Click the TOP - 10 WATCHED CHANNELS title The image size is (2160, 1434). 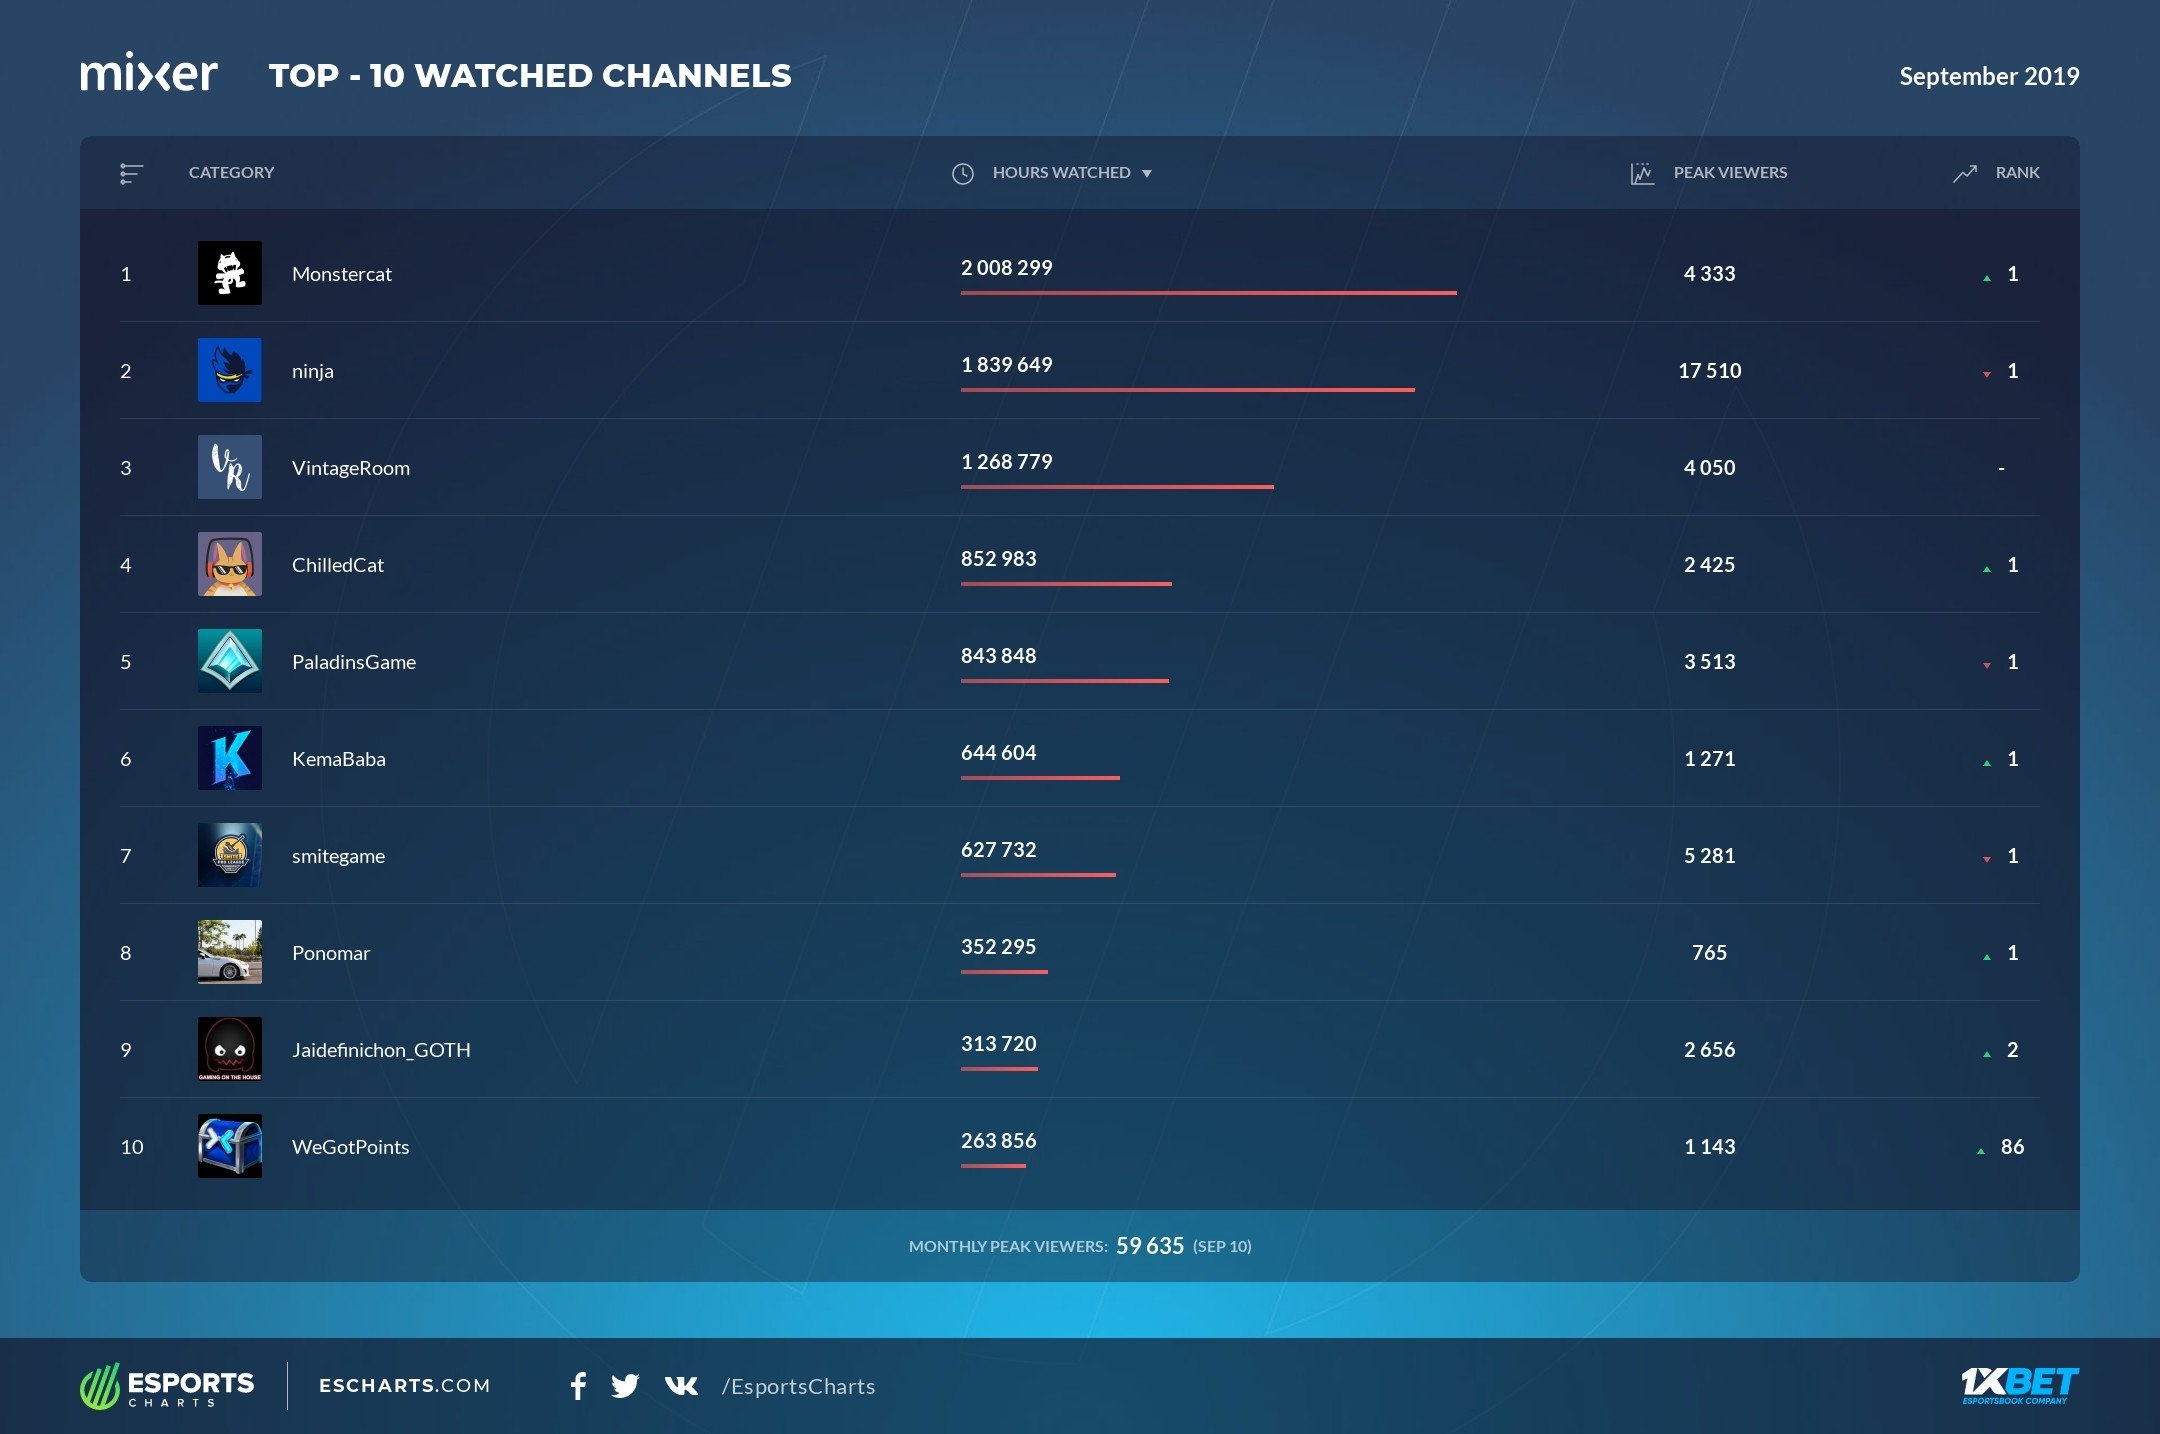point(530,76)
